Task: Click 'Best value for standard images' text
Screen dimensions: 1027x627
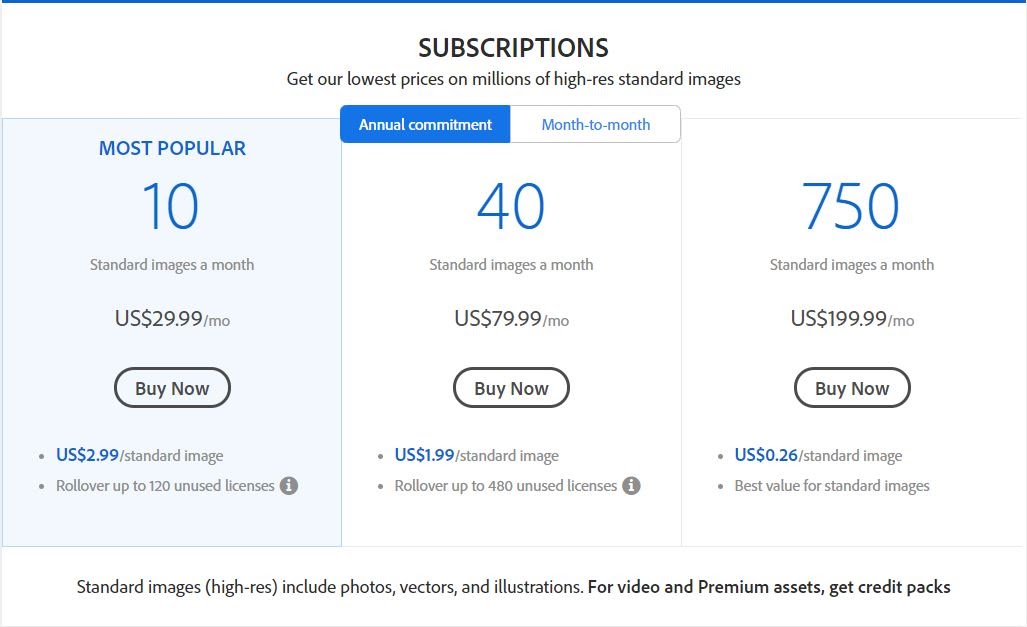Action: click(x=832, y=486)
